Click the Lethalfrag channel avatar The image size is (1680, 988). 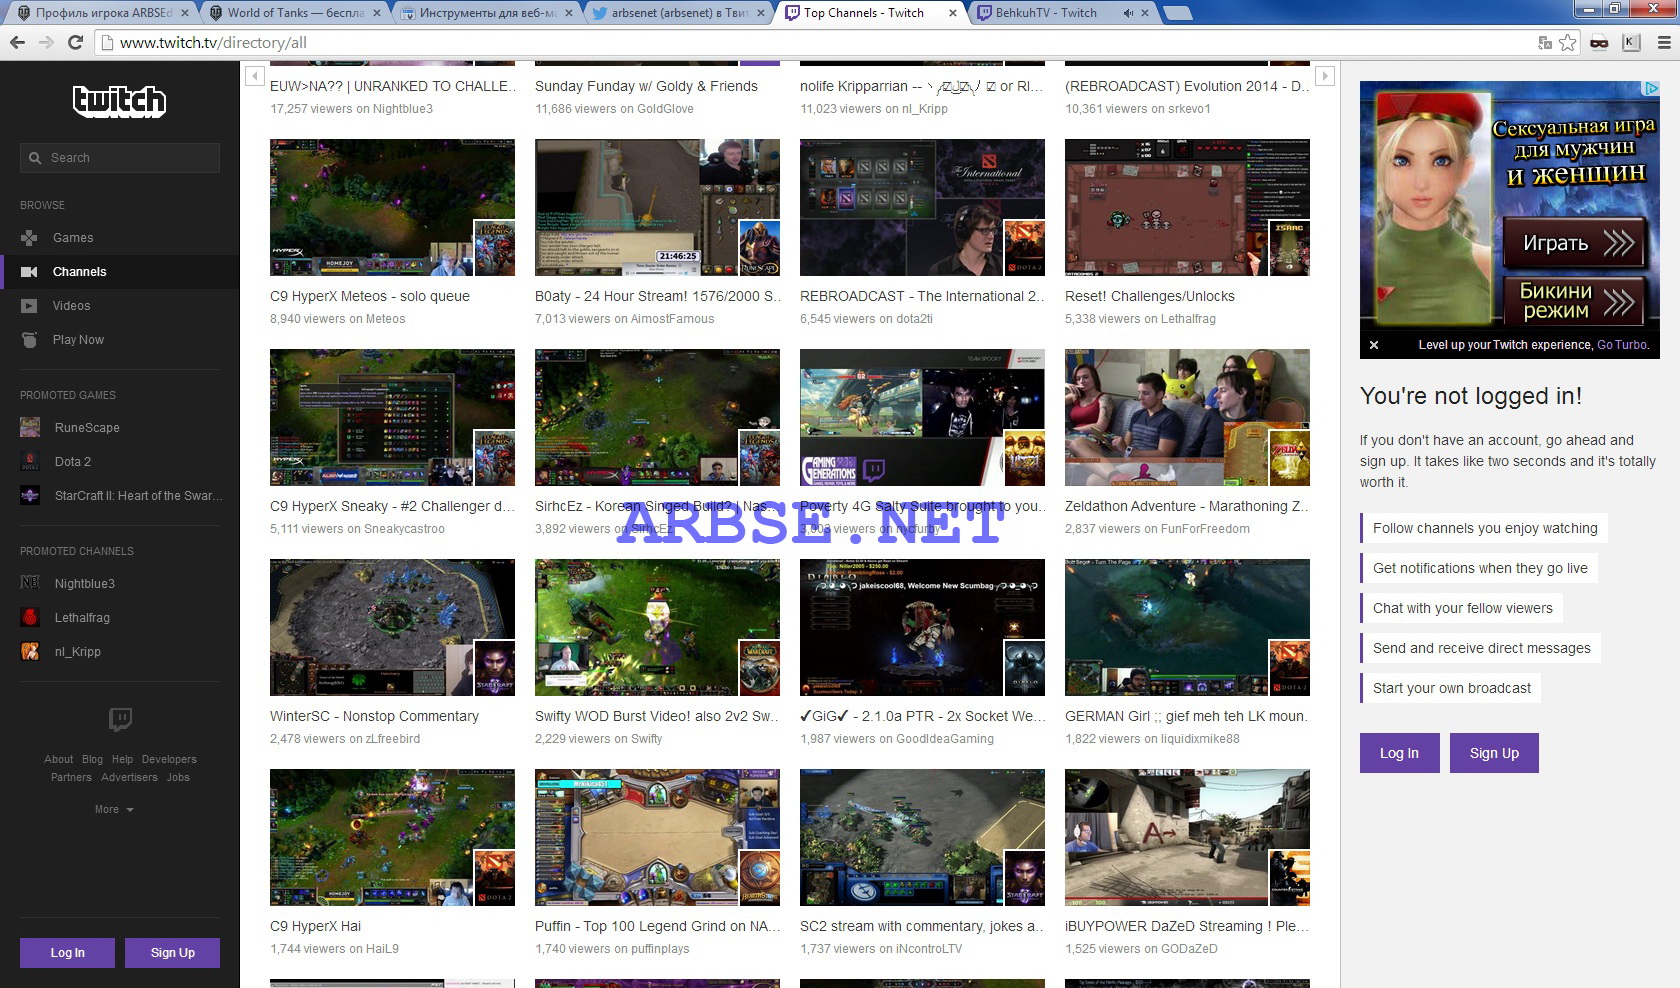click(30, 617)
